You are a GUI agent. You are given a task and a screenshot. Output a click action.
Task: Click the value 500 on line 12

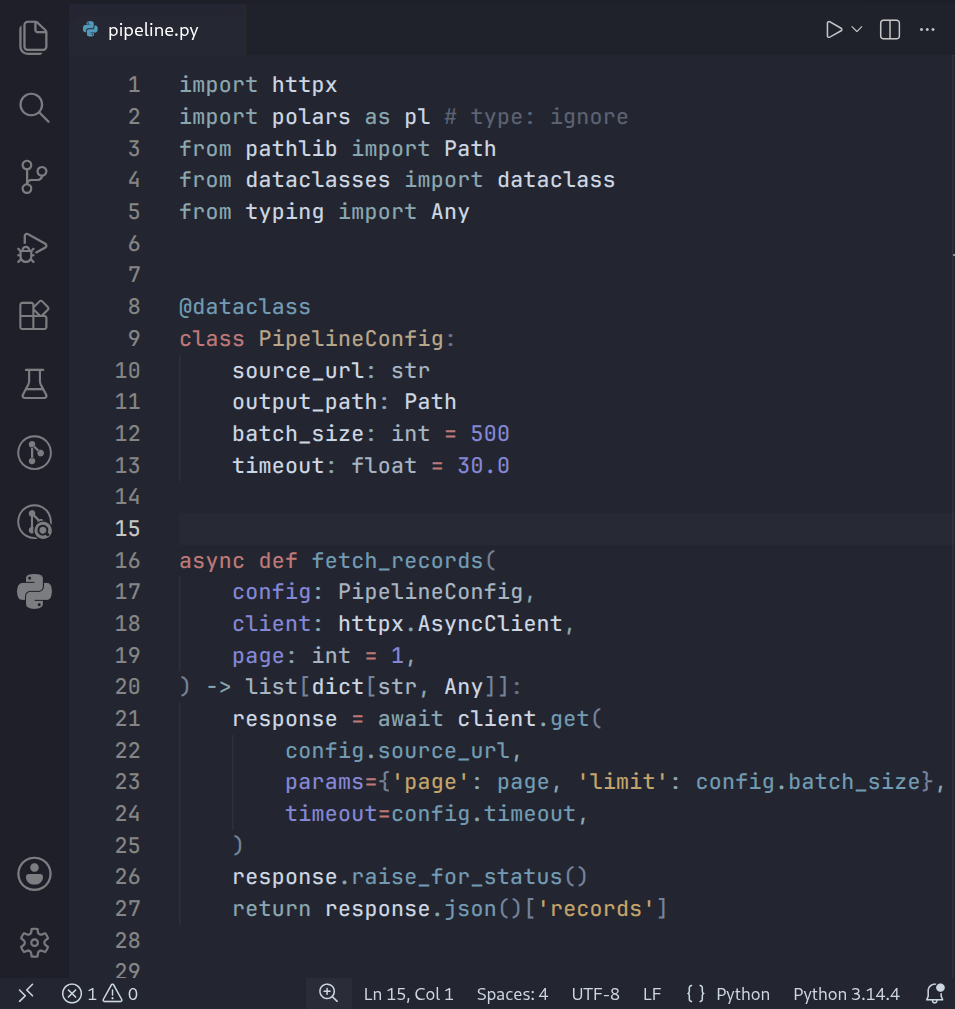[x=490, y=434]
